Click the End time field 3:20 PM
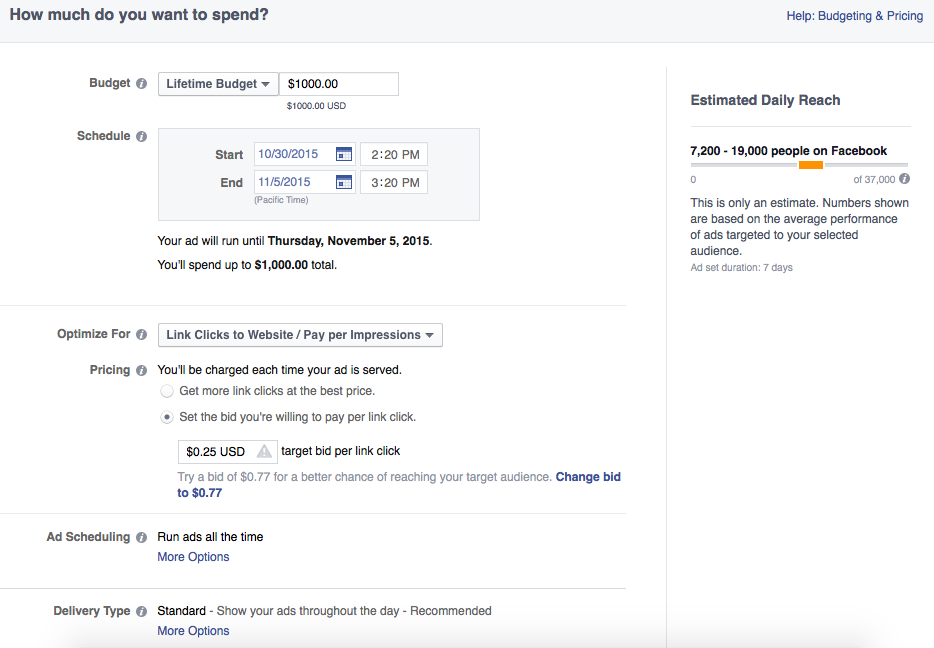Screen dimensions: 934x648 [x=394, y=182]
